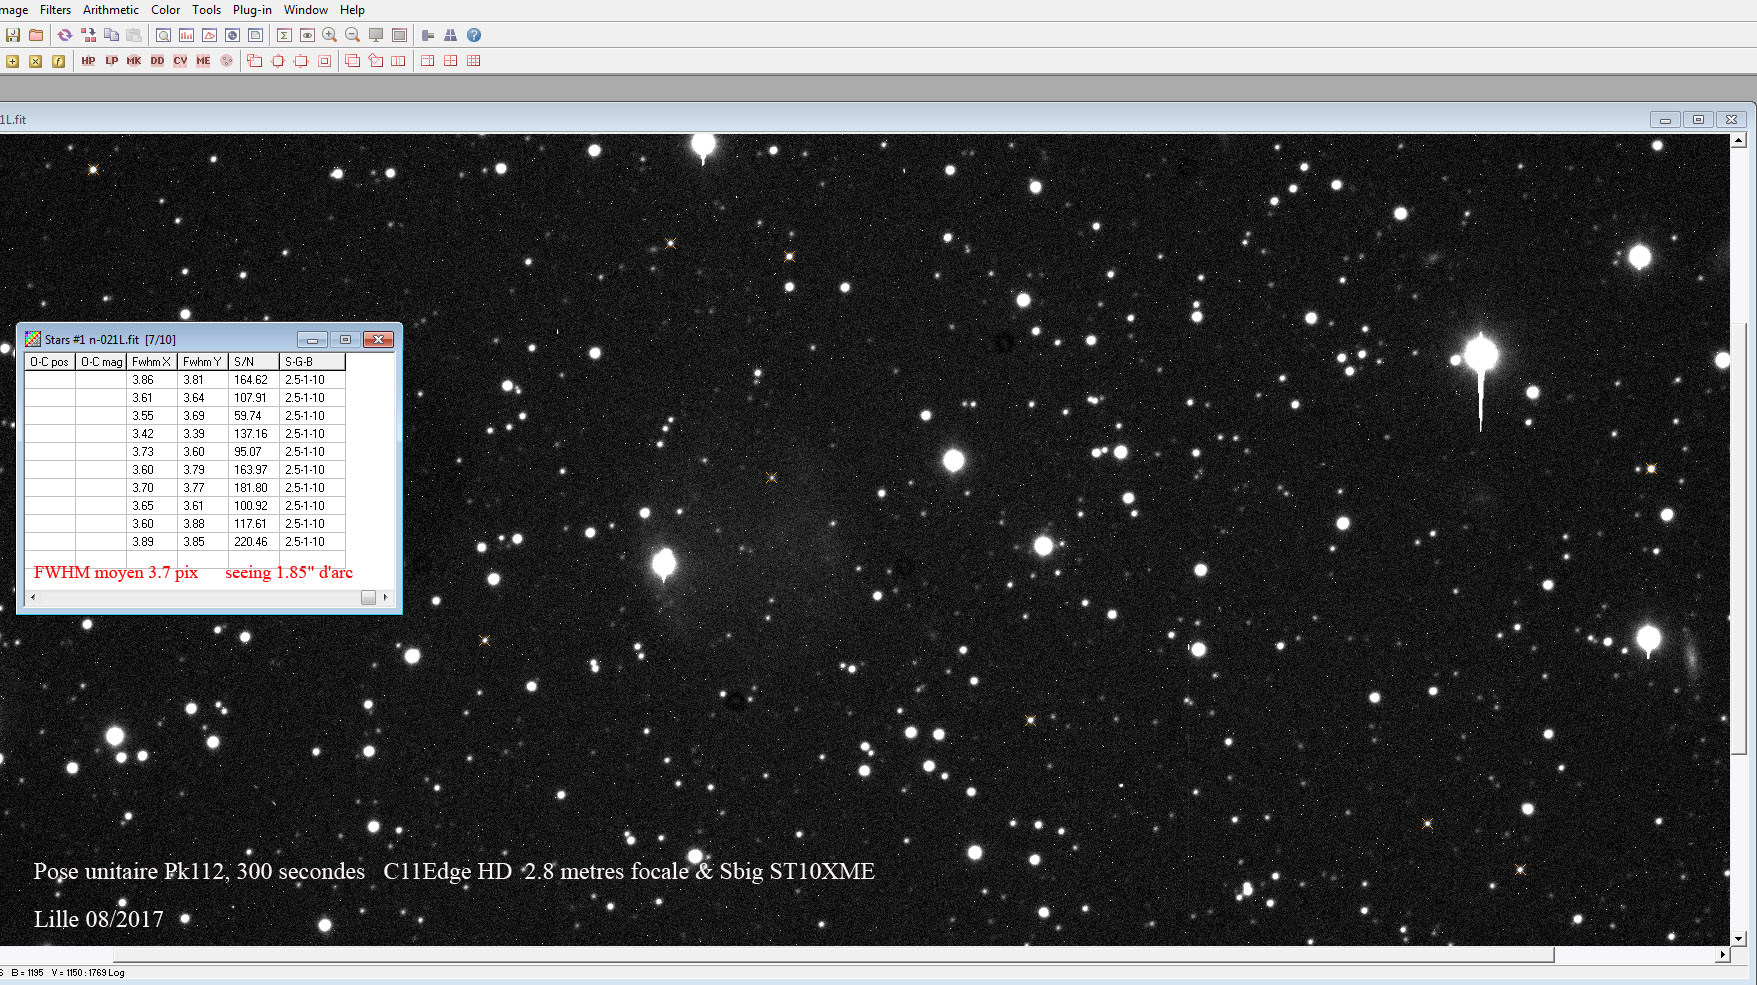Sort by the O-C mag column header
Viewport: 1757px width, 985px height.
(x=101, y=362)
